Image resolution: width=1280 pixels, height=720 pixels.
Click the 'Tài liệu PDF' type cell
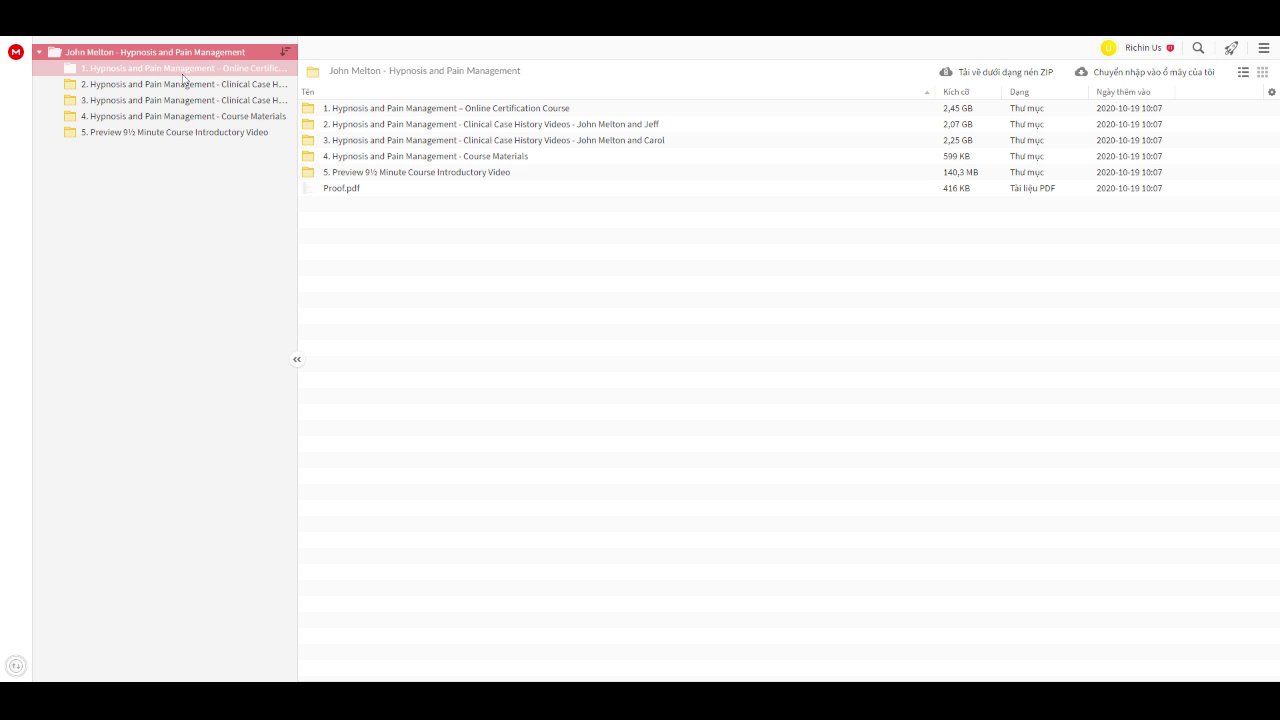coord(1032,188)
